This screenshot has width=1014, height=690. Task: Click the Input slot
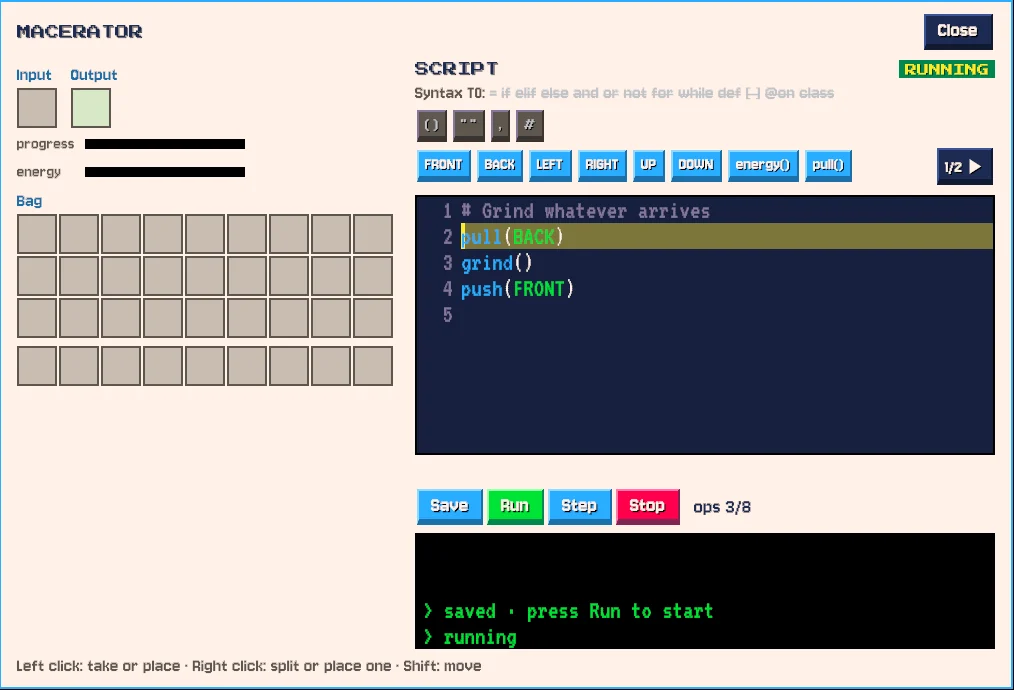pos(37,108)
